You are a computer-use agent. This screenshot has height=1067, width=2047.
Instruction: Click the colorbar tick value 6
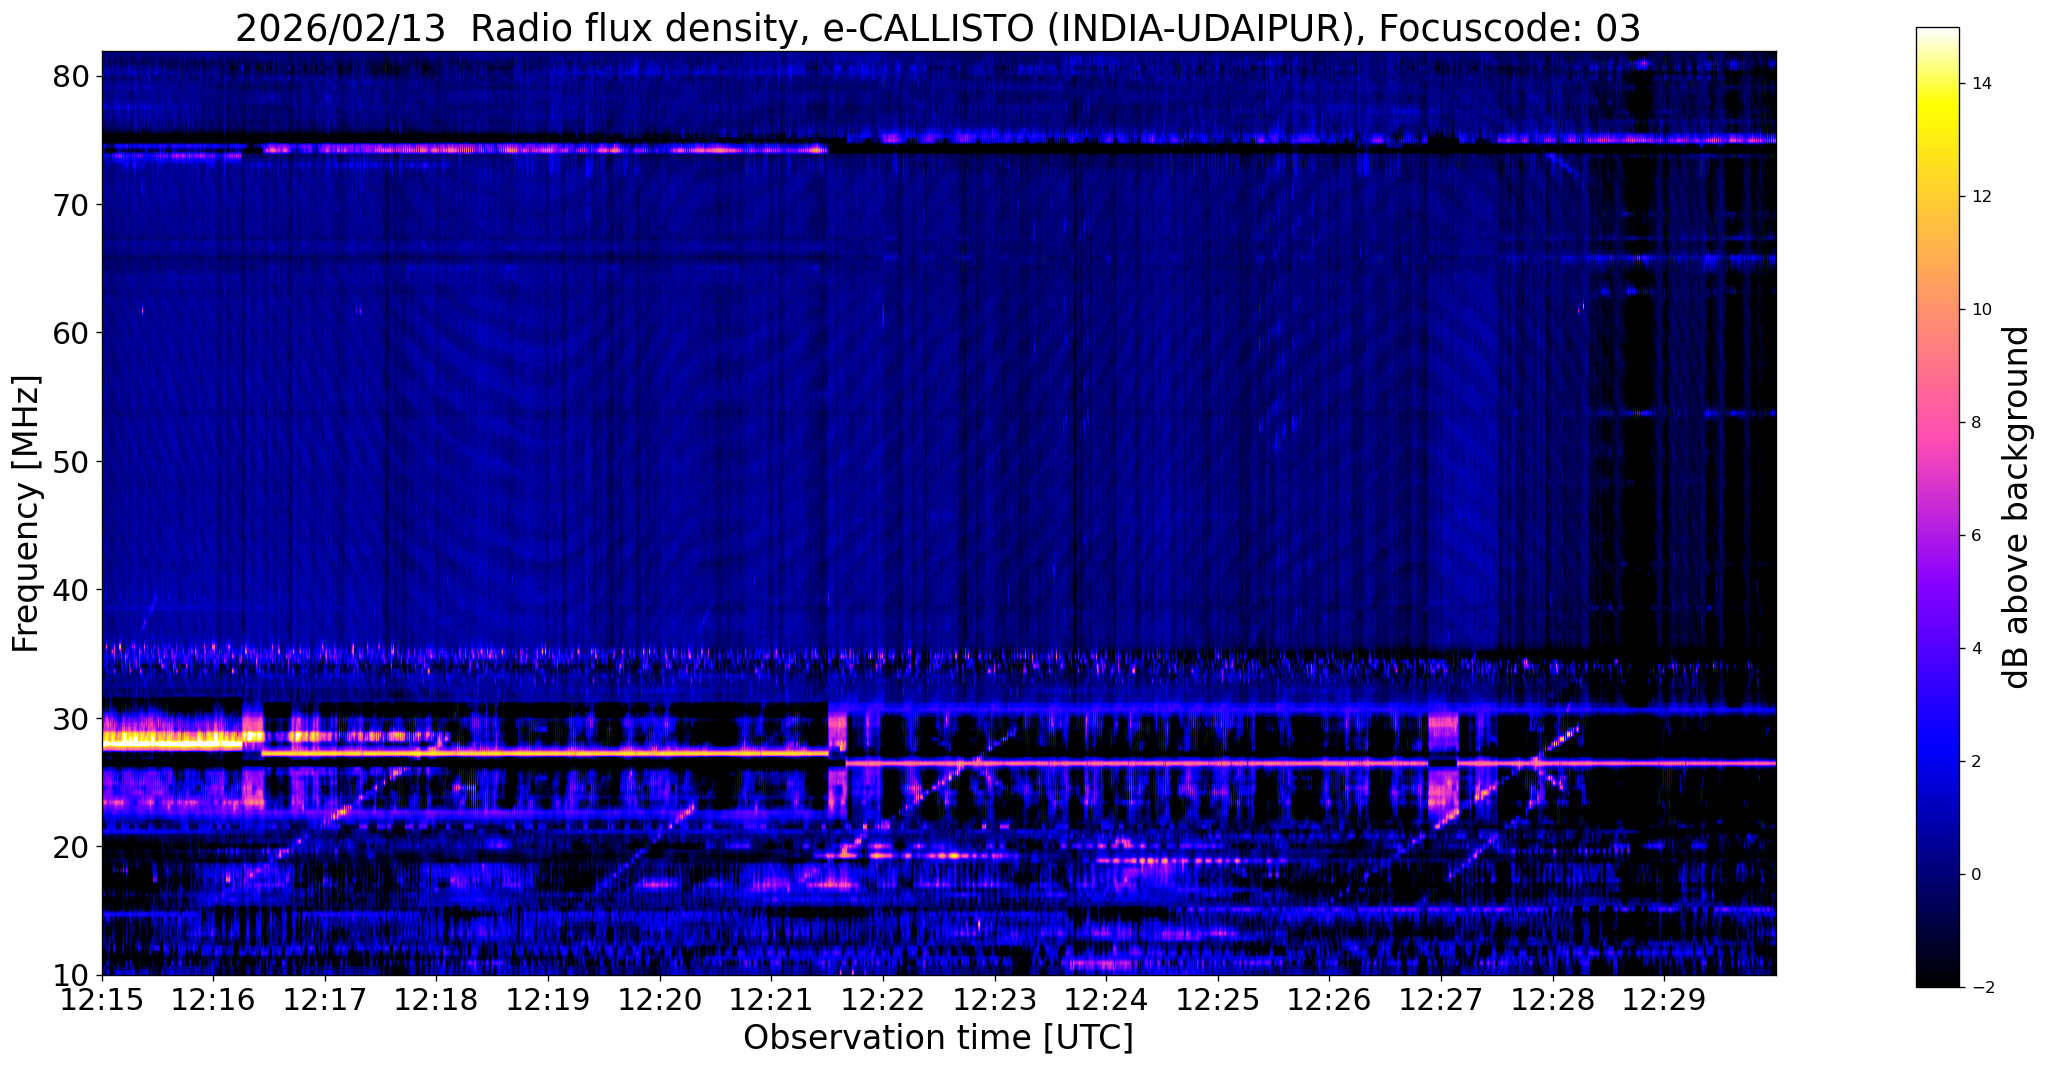[1976, 536]
